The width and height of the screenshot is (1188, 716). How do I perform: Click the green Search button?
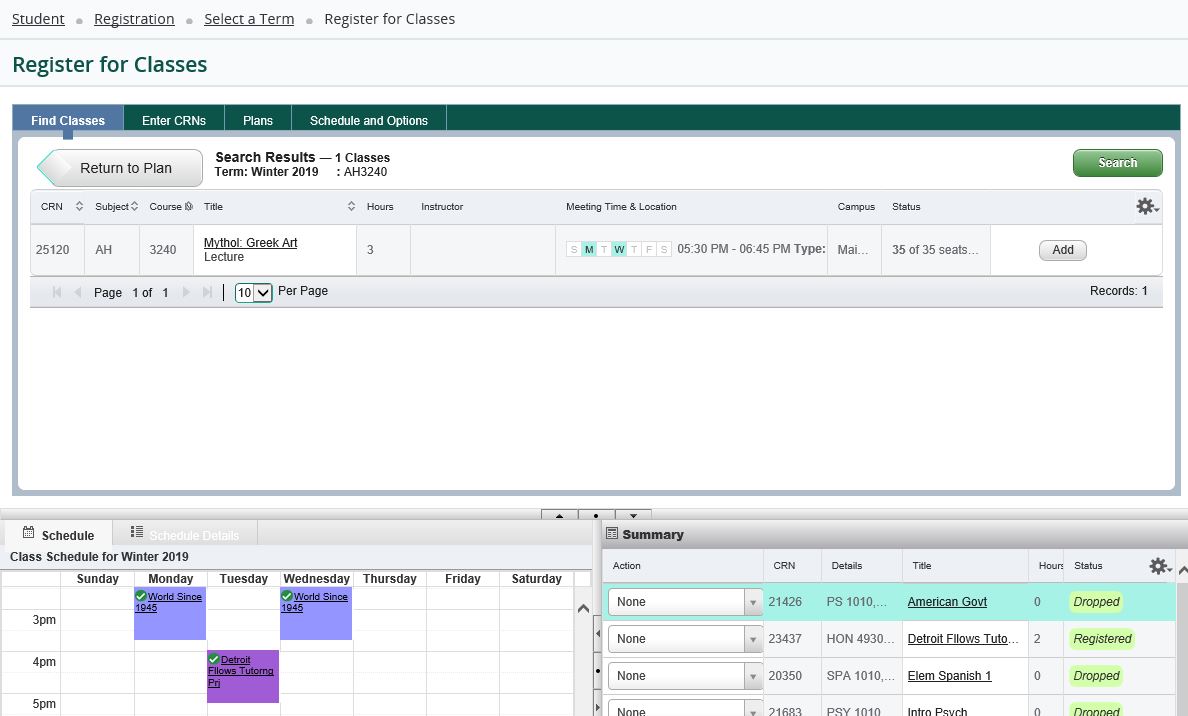pyautogui.click(x=1118, y=163)
